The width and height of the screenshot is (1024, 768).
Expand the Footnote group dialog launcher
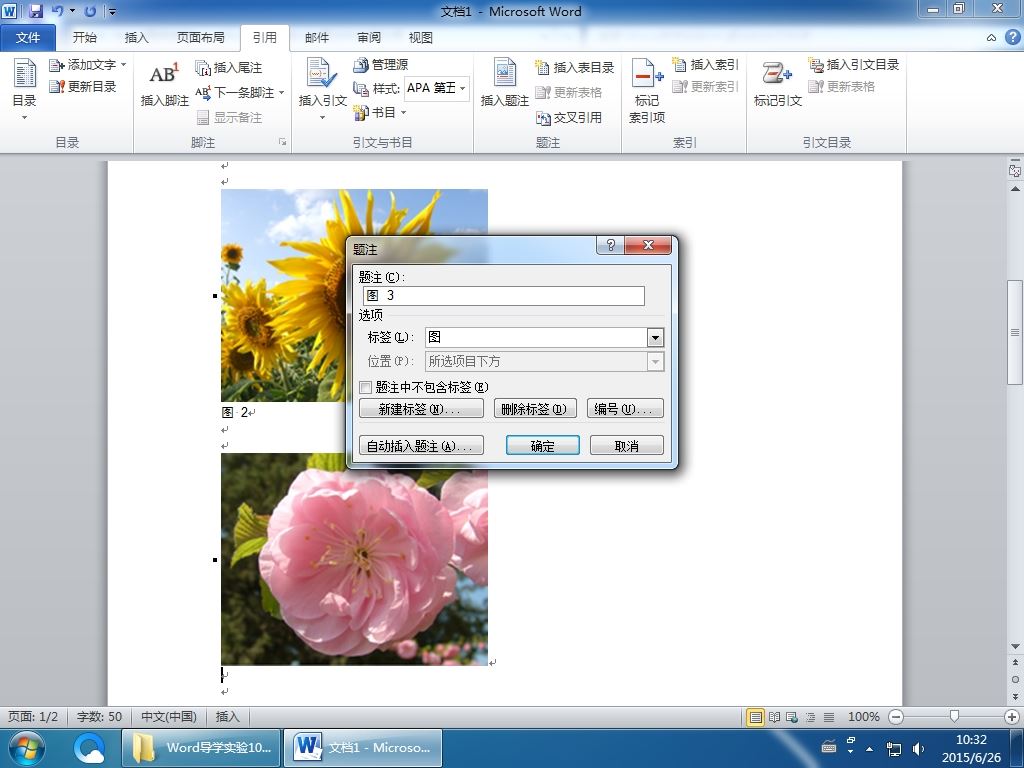click(x=282, y=142)
